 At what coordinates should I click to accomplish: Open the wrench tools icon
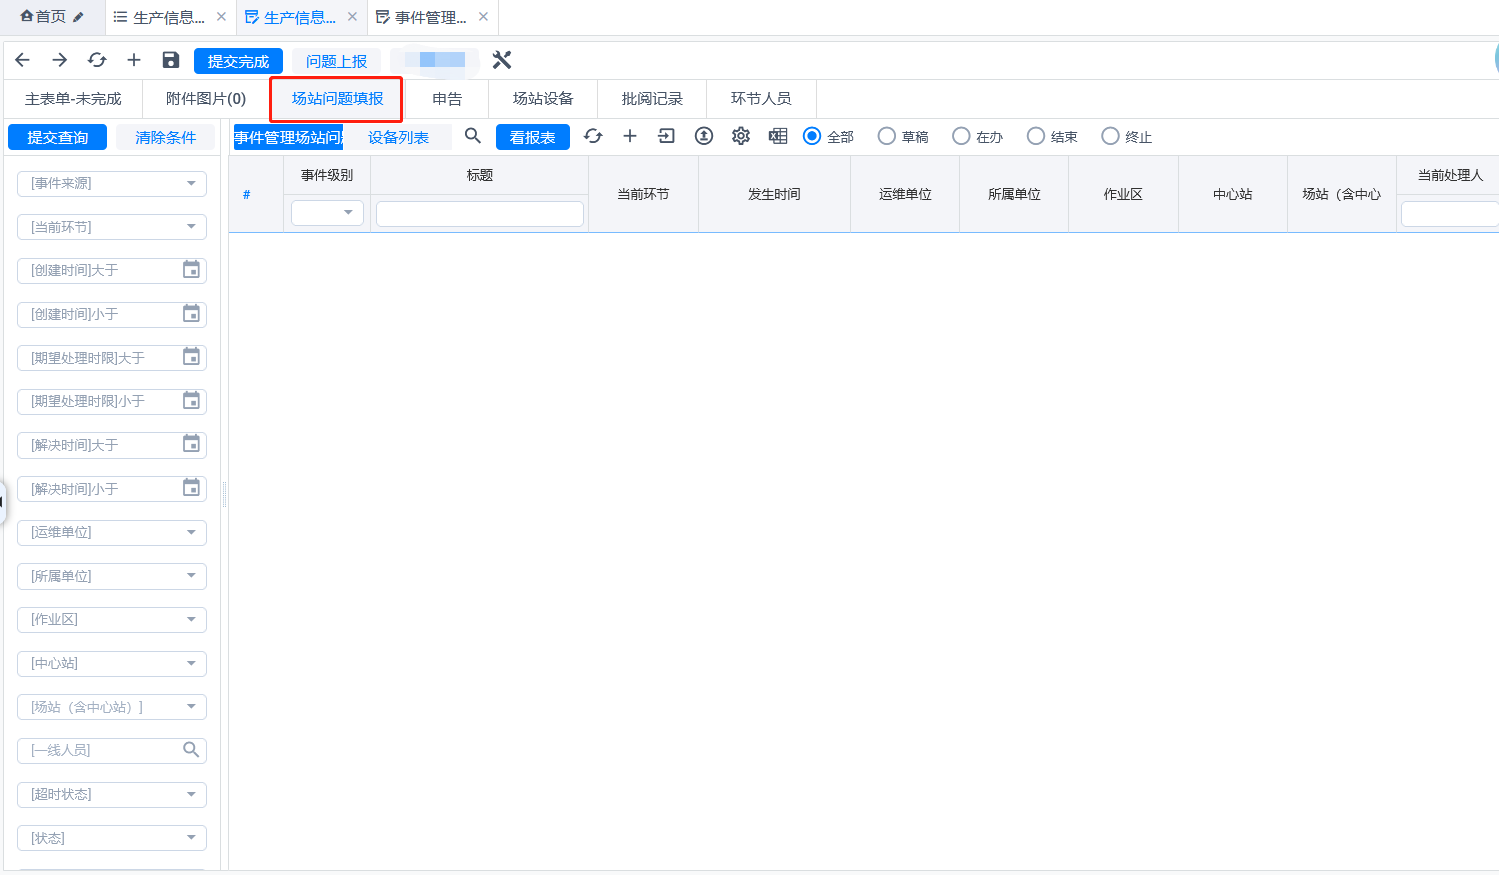pos(502,61)
